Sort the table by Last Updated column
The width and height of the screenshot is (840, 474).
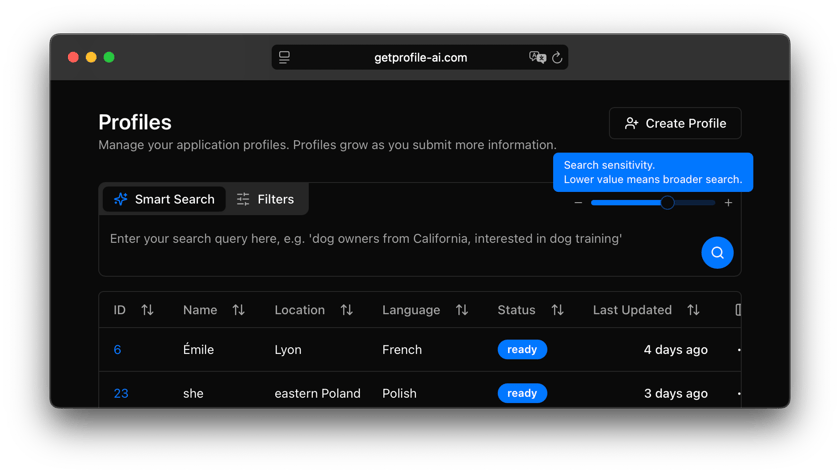pyautogui.click(x=693, y=310)
